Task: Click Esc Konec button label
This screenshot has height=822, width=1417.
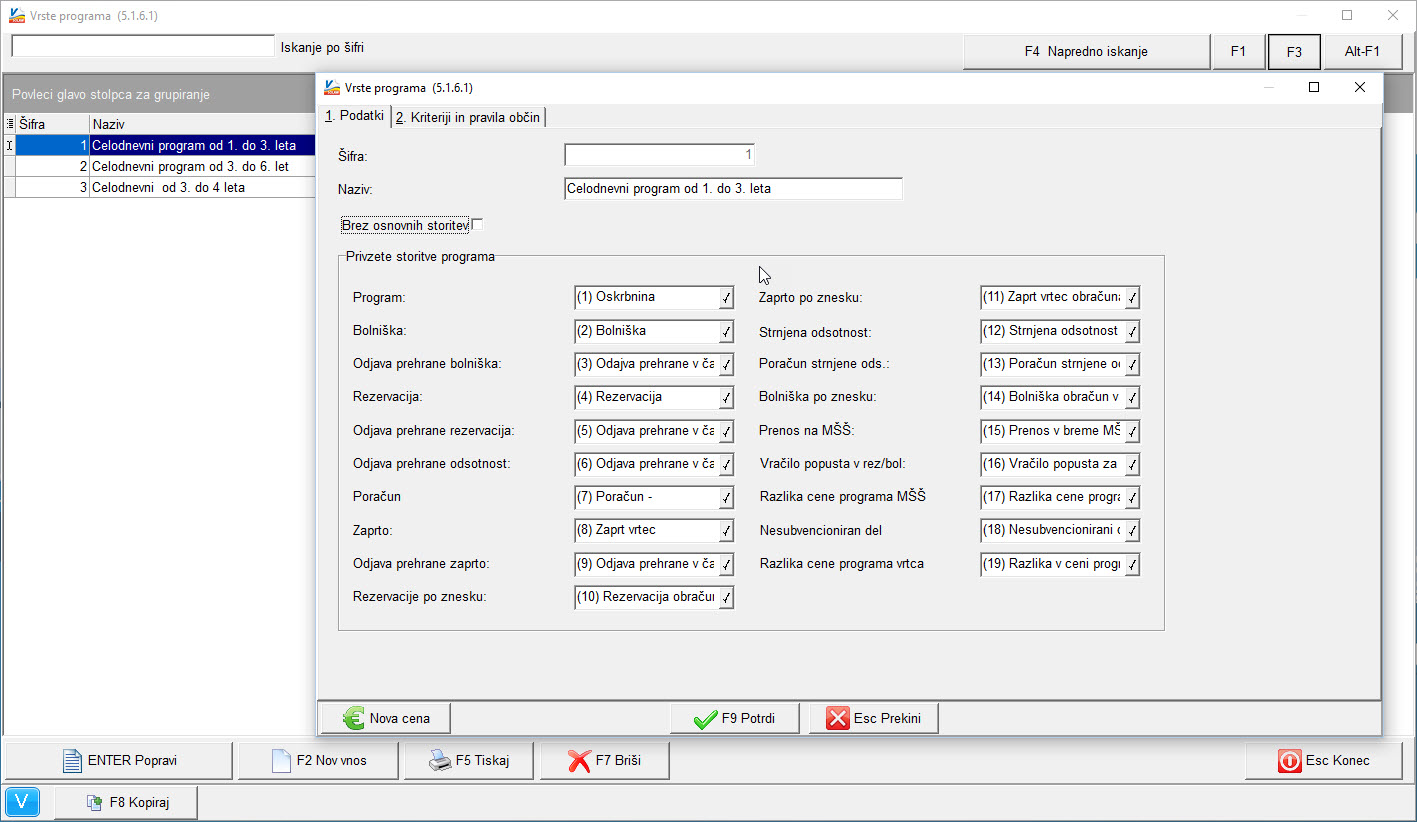Action: coord(1337,761)
